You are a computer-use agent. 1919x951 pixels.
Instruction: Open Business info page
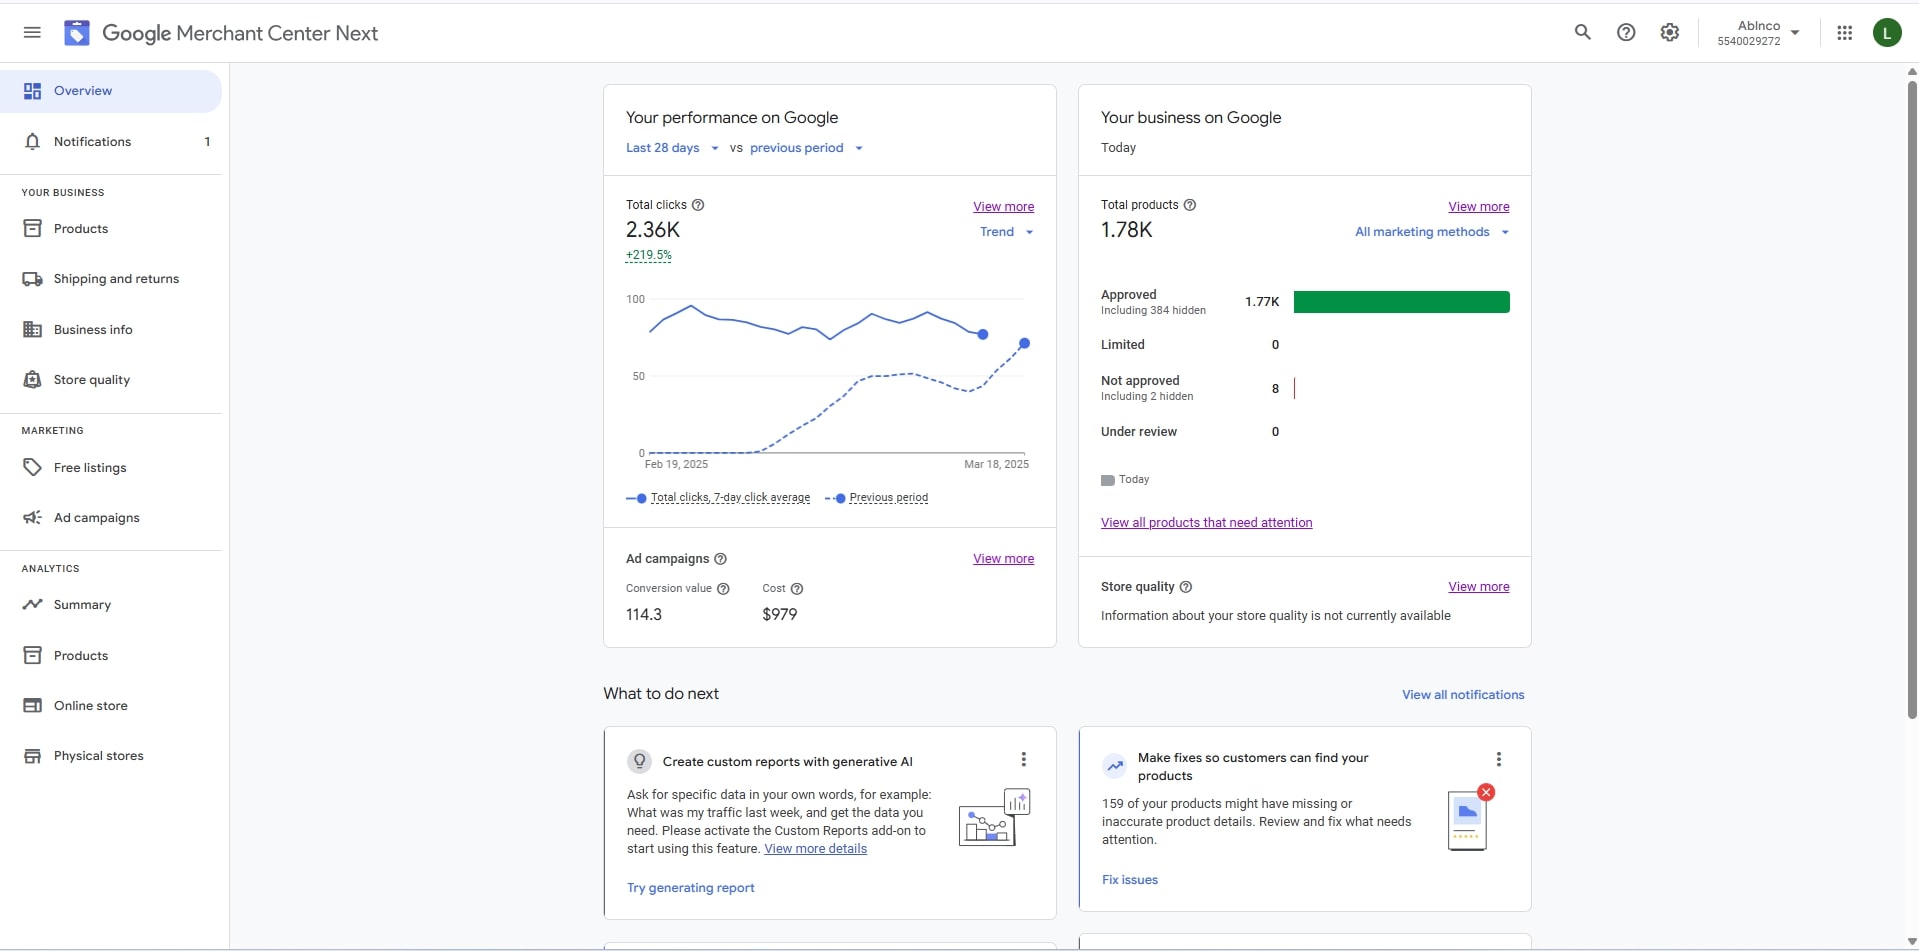pos(111,330)
